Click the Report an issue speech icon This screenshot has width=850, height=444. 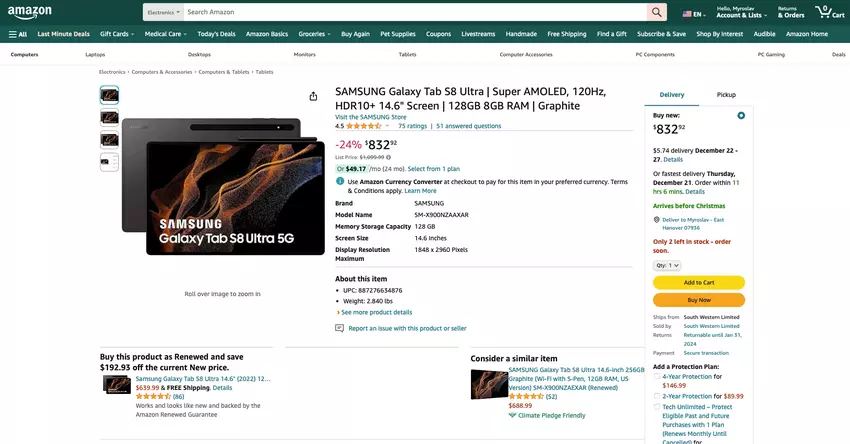coord(340,328)
